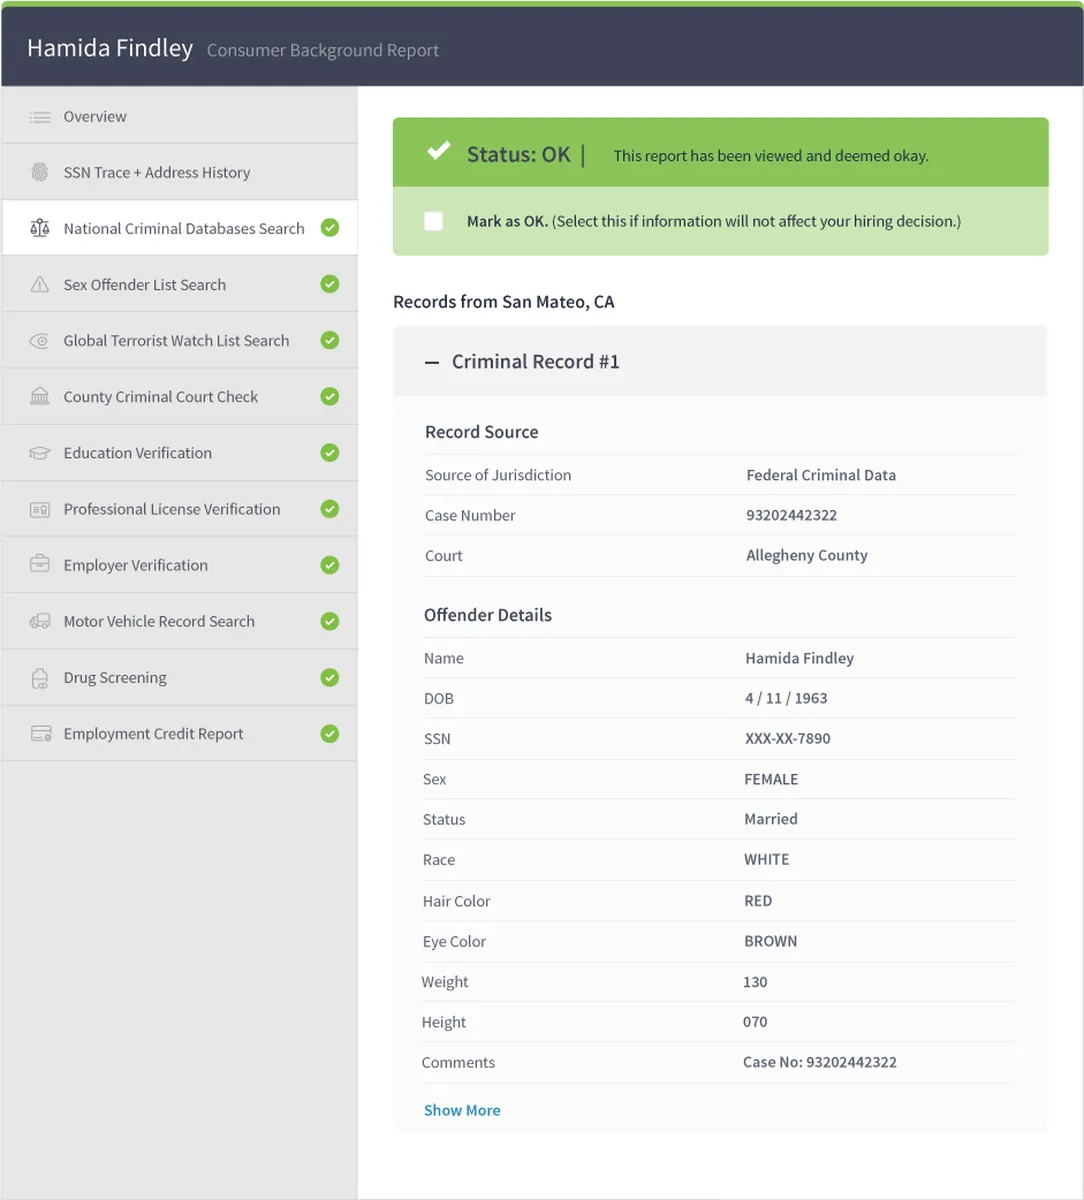Click the graduation cap icon for Education Verification
1084x1200 pixels.
(x=40, y=453)
